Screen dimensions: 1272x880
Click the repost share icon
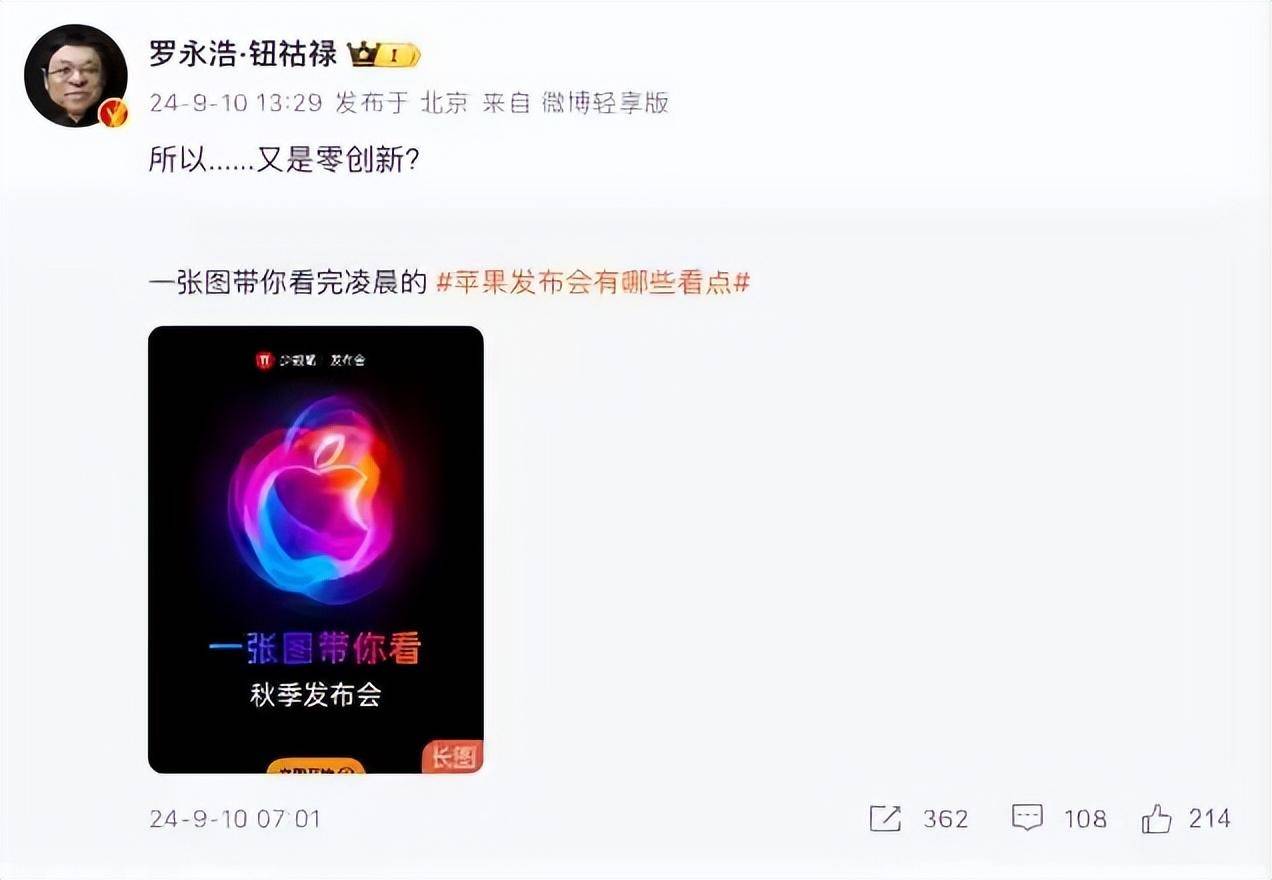(885, 819)
